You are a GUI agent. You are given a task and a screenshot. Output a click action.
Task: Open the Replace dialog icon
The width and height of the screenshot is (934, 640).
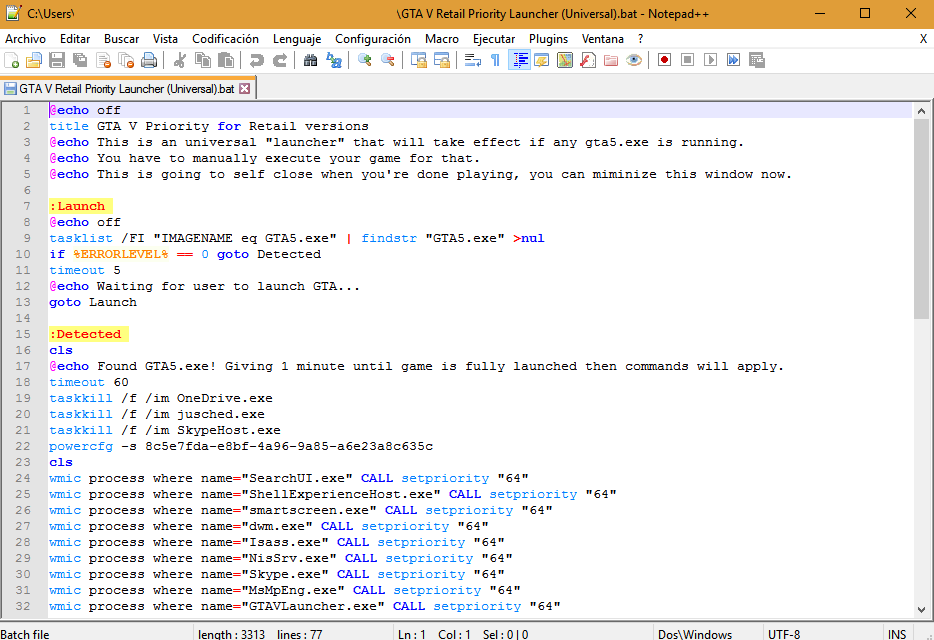334,60
